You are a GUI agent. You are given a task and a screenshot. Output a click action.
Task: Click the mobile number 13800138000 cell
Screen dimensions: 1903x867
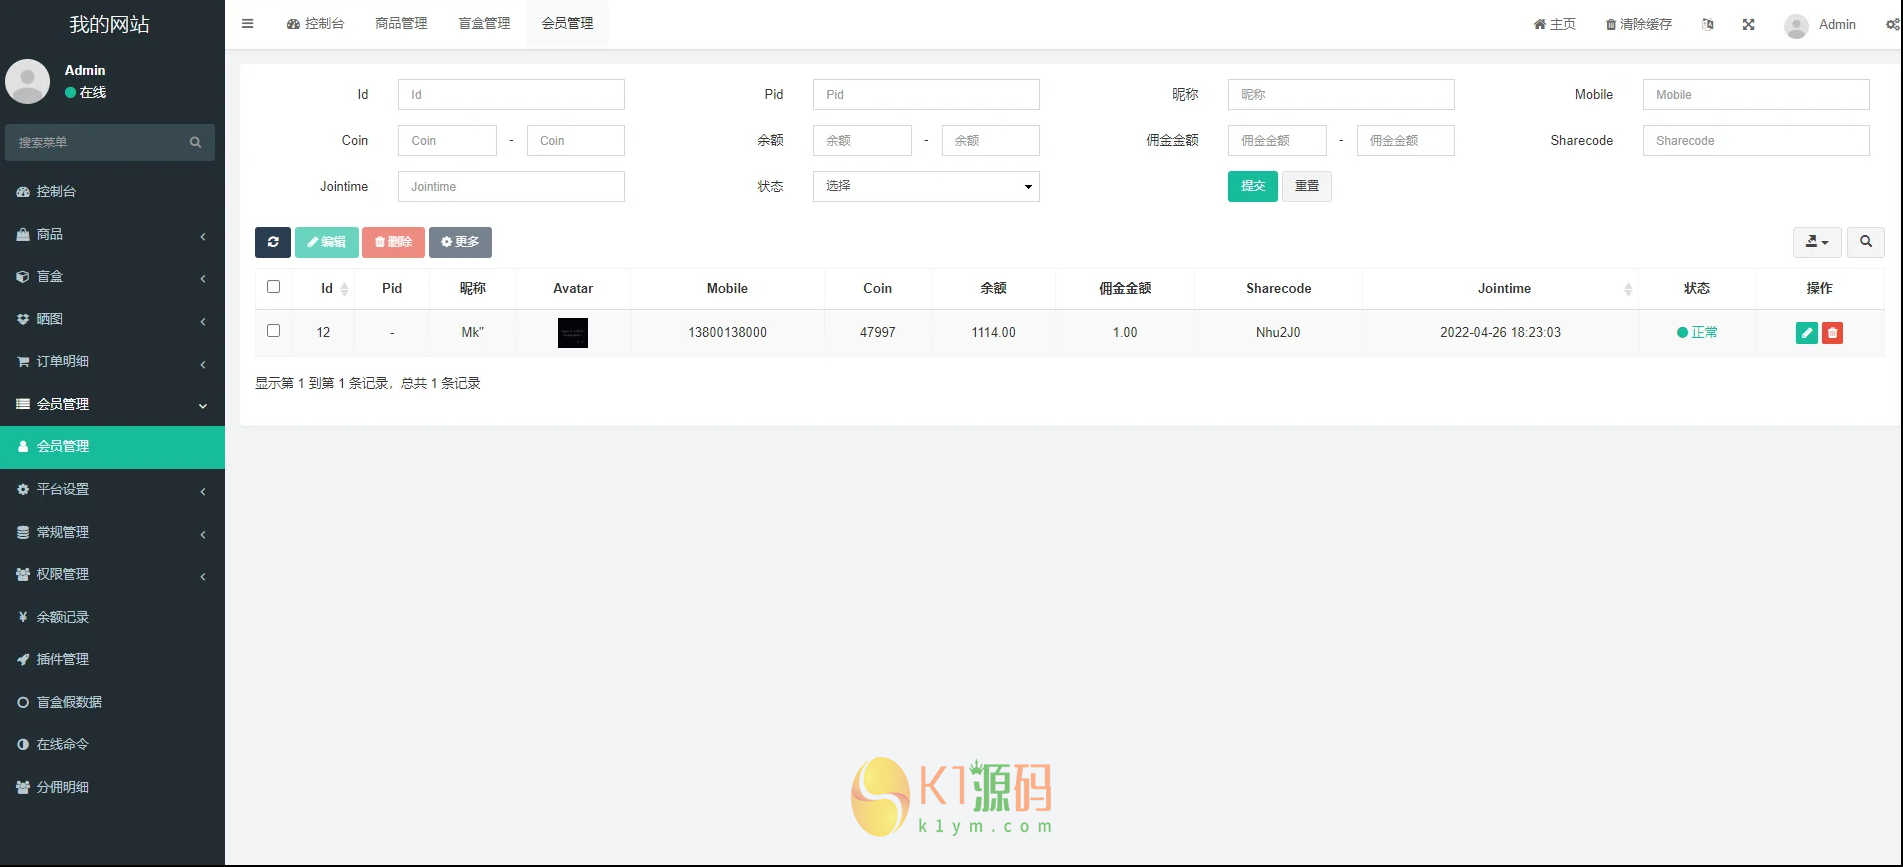pyautogui.click(x=728, y=333)
